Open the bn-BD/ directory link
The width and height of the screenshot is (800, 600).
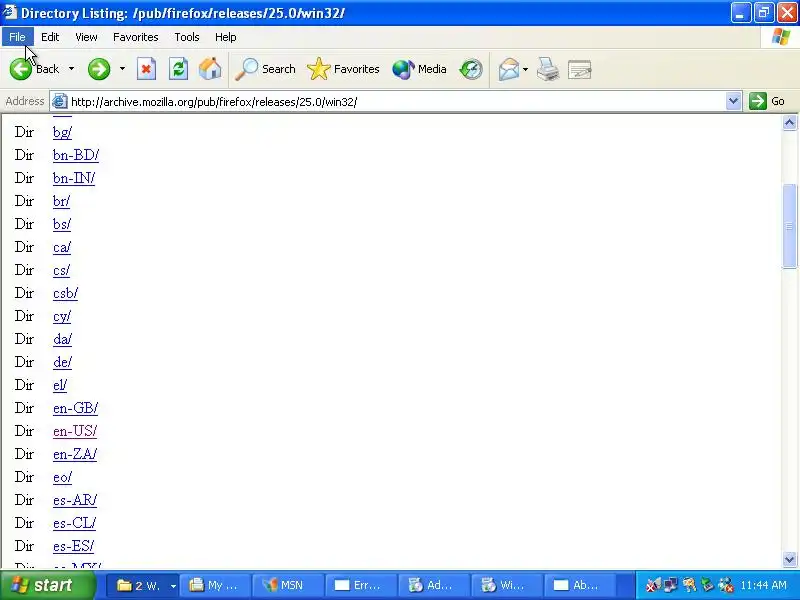click(76, 155)
